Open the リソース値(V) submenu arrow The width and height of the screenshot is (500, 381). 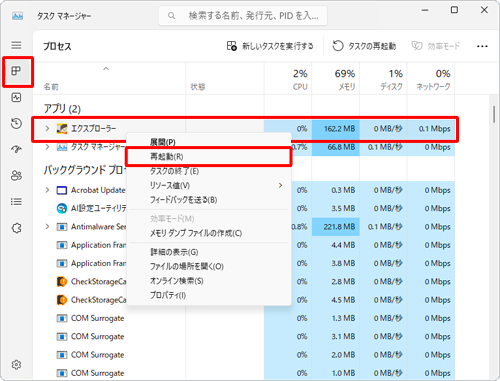click(x=280, y=185)
